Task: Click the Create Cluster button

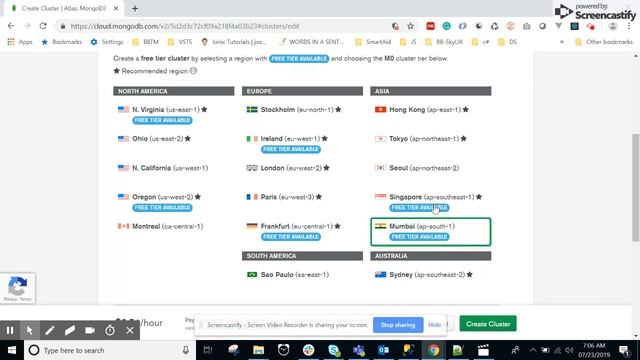Action: point(488,324)
